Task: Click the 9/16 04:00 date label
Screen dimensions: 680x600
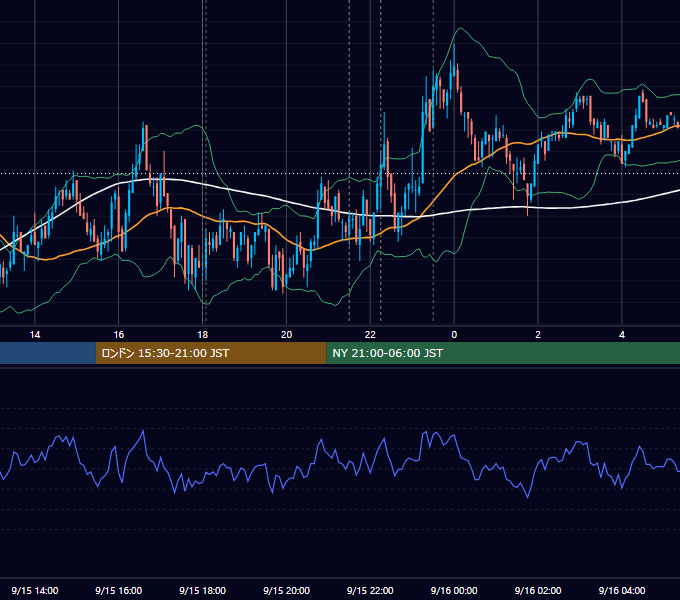Action: (x=622, y=590)
